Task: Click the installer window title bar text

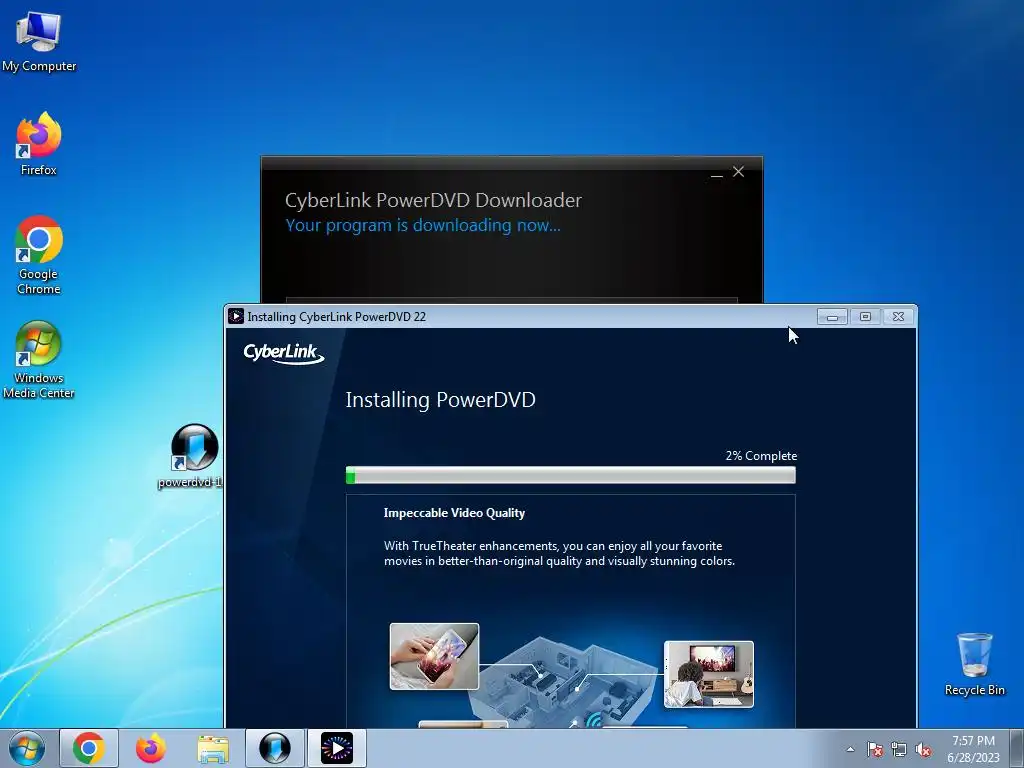Action: 336,317
